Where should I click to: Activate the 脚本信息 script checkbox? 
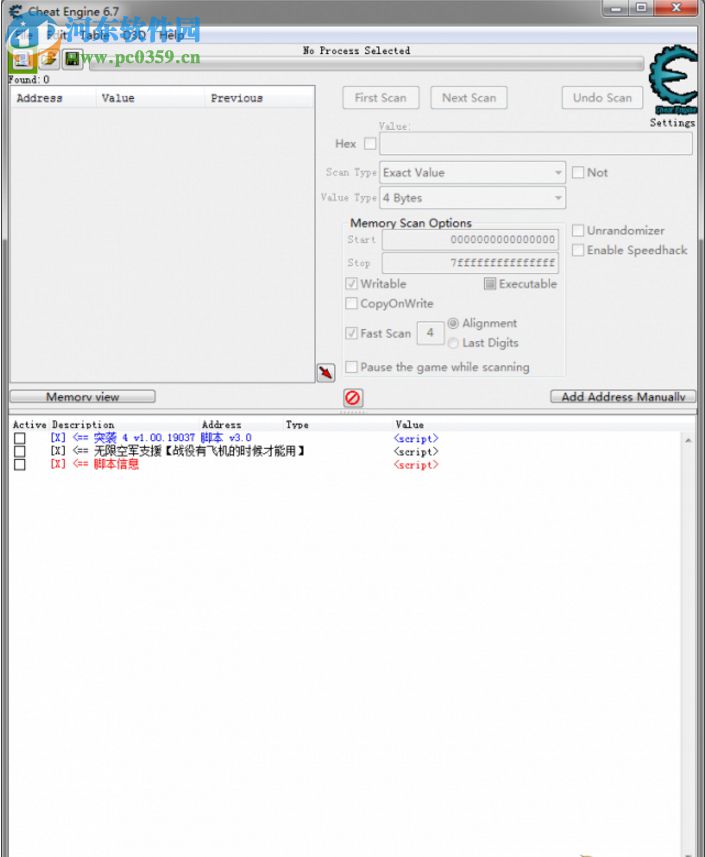20,464
